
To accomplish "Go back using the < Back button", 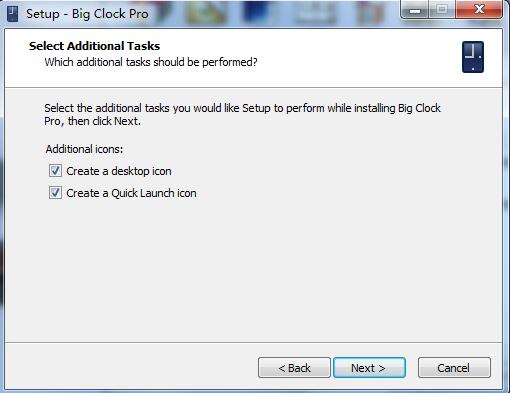I will coord(294,368).
